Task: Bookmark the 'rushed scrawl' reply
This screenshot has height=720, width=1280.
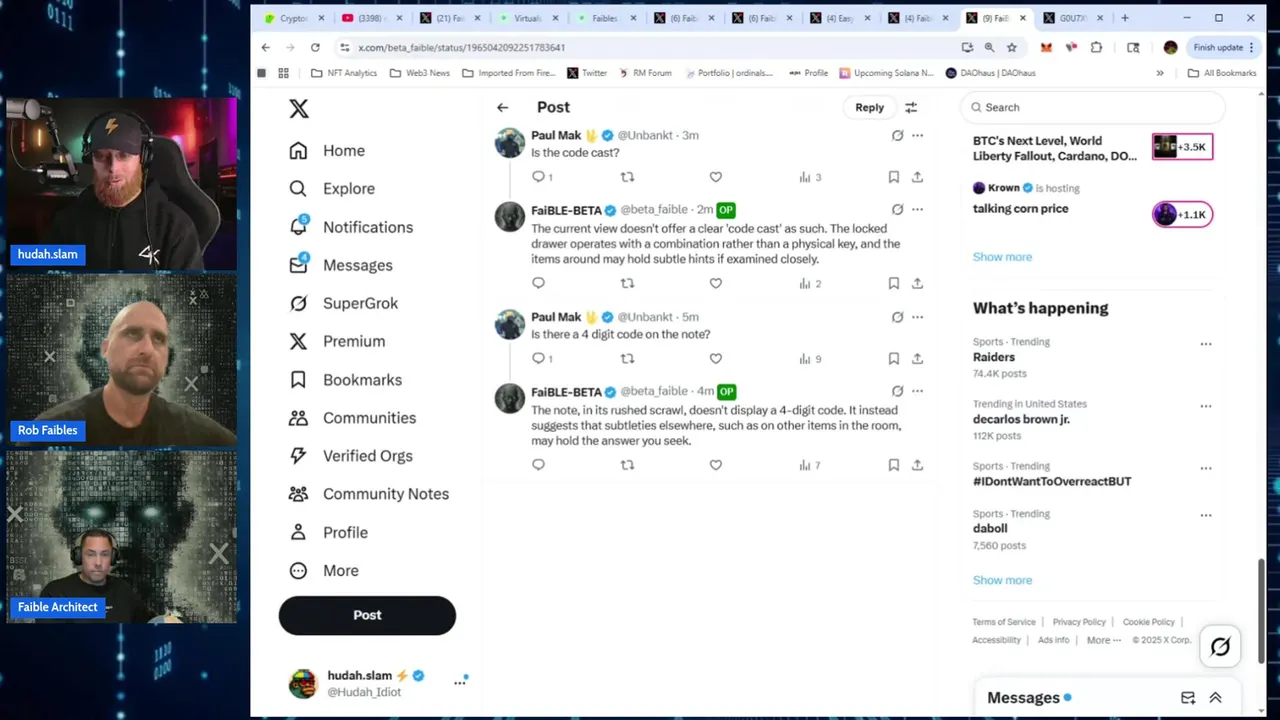Action: click(893, 465)
